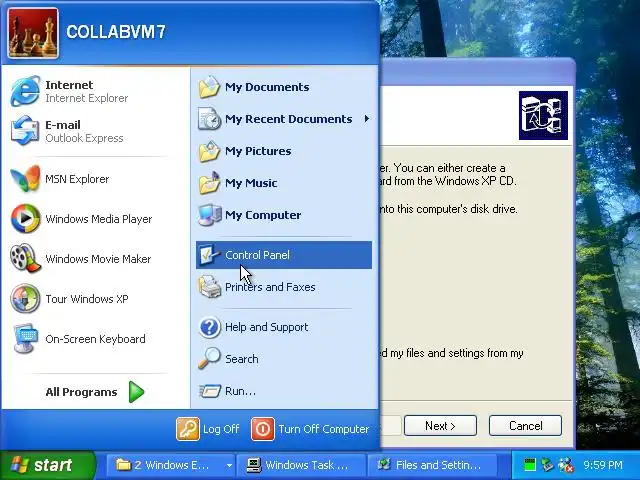Select the My Recent Documents label
Screen dimensions: 640x480
coord(289,119)
